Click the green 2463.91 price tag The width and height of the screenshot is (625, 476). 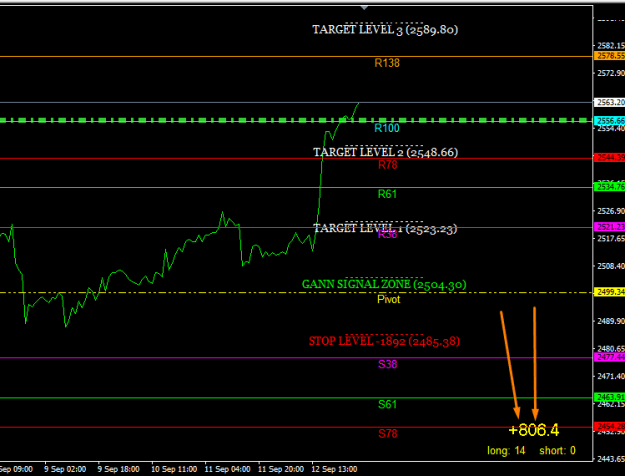pyautogui.click(x=609, y=397)
